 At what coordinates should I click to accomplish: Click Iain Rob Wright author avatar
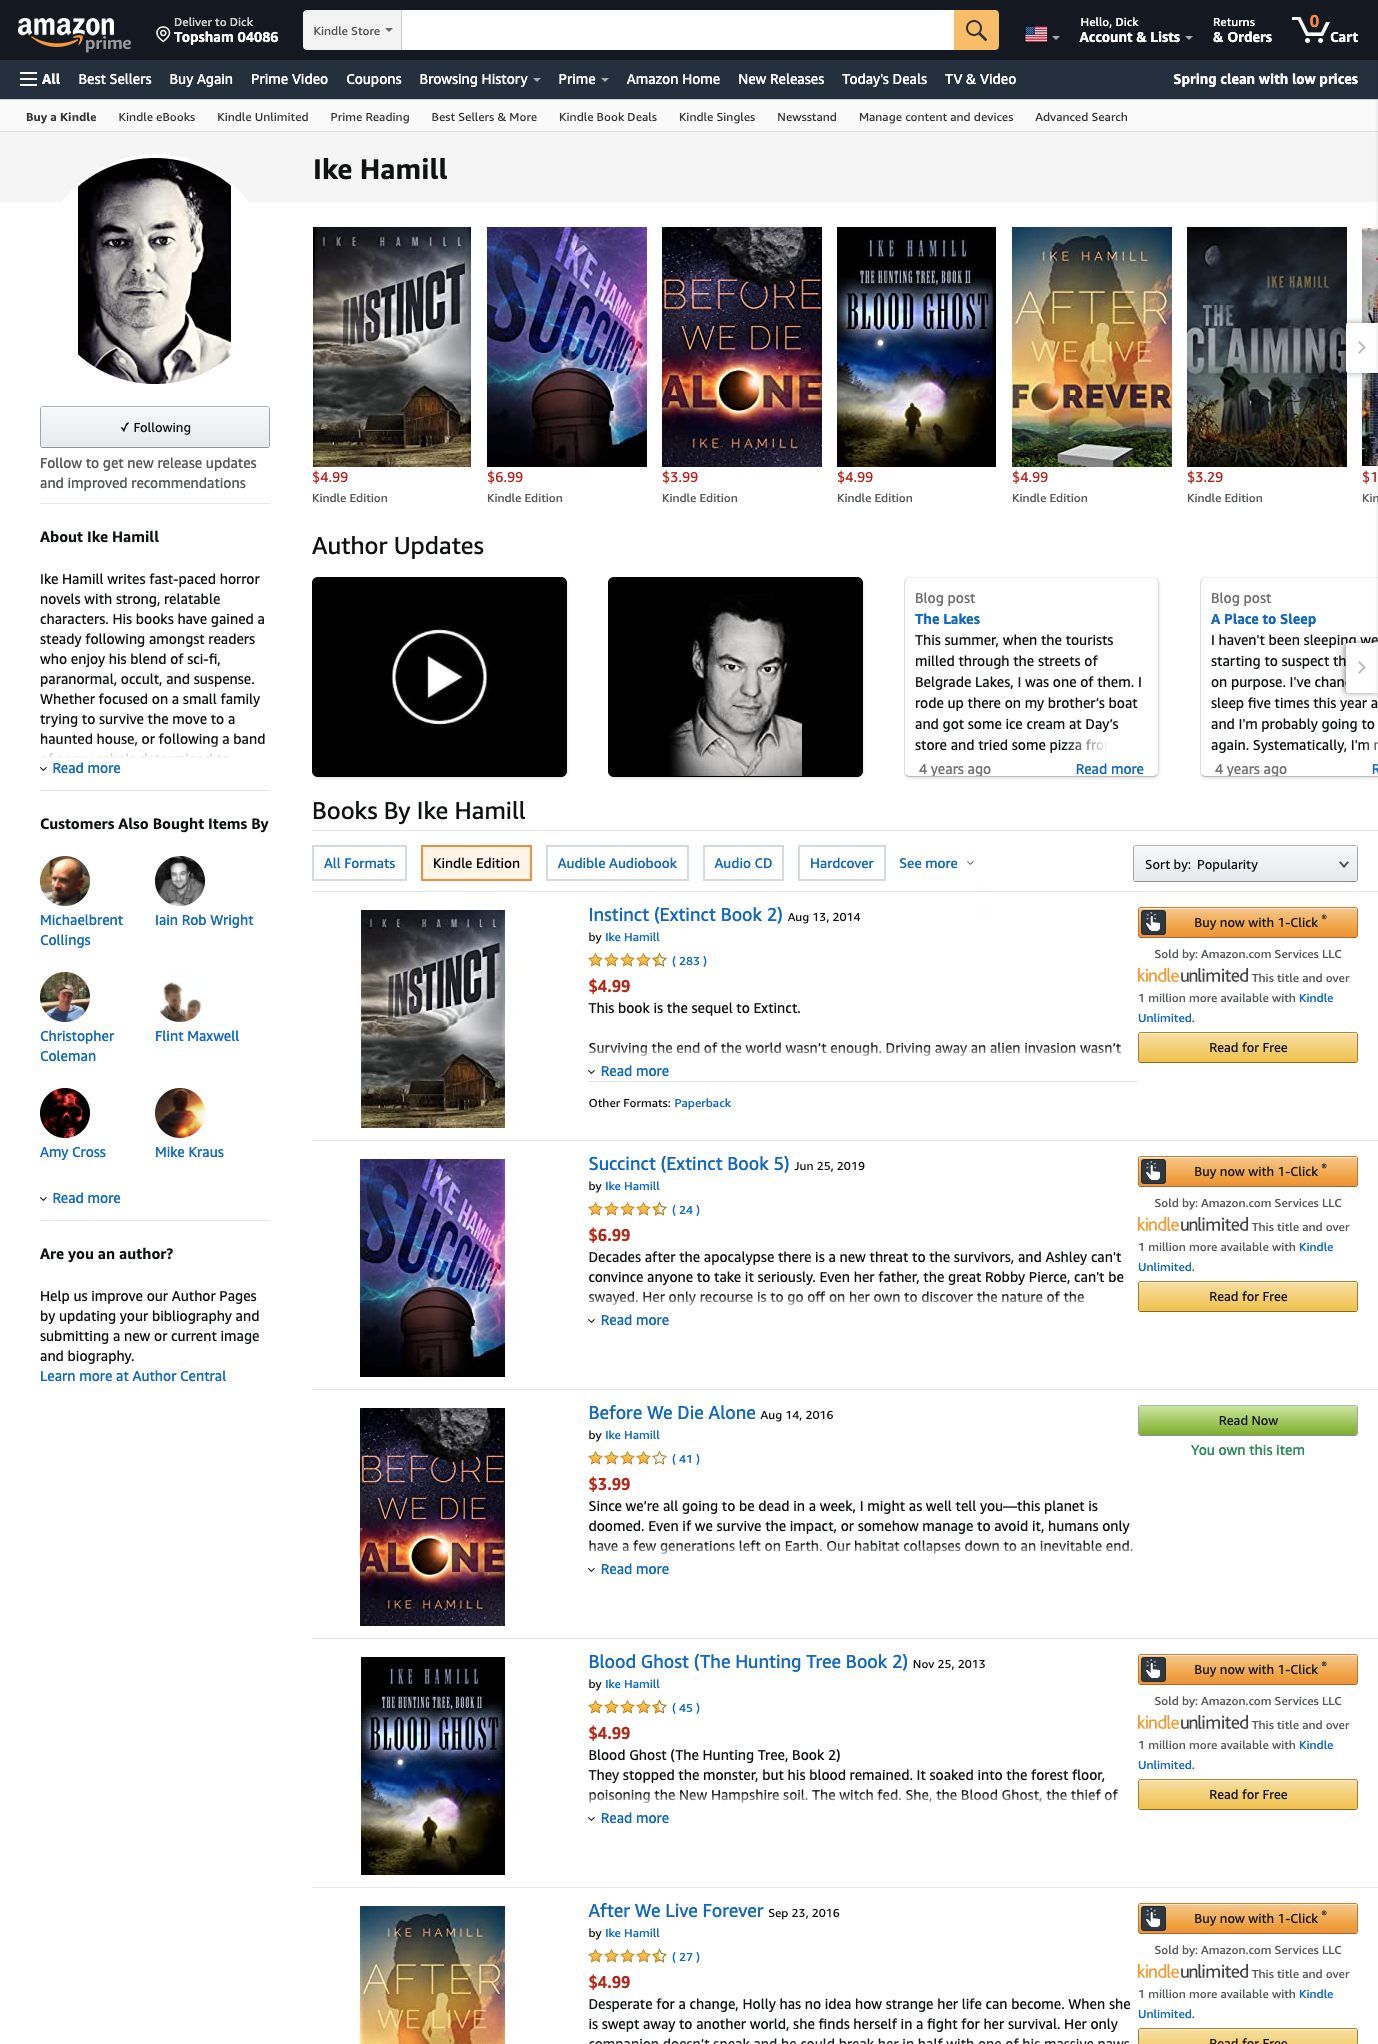(x=180, y=881)
